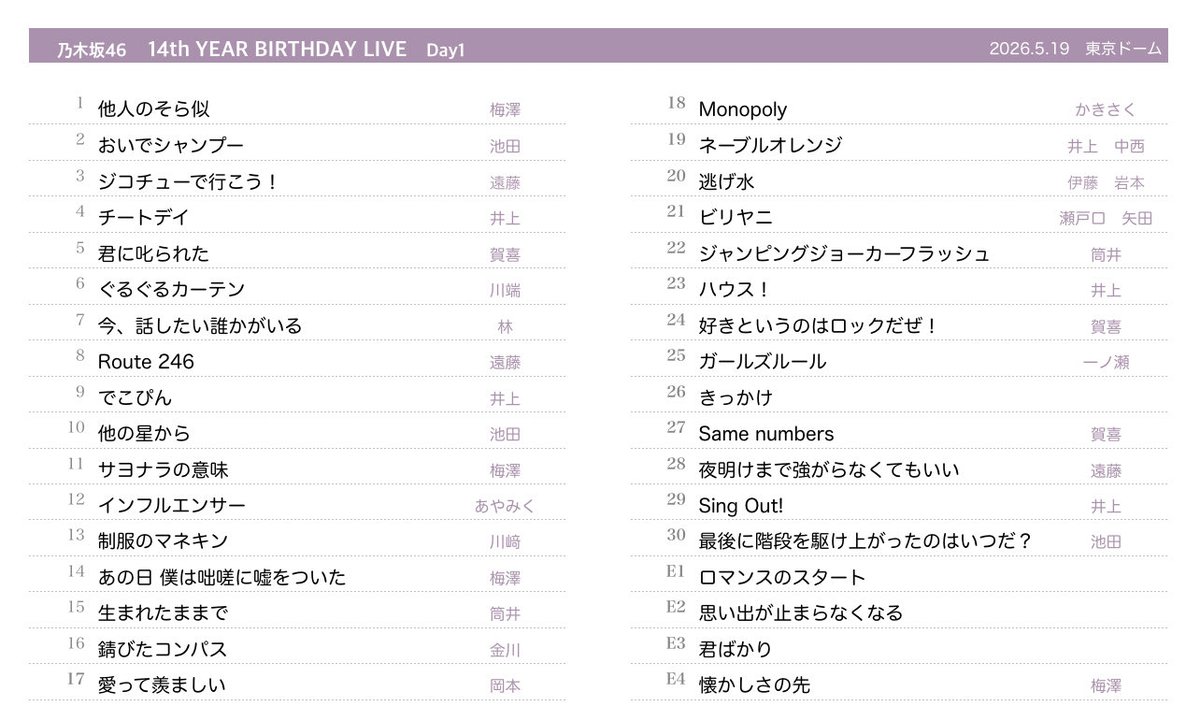Select 最後に階段を駆け上がったのはいつだ？
This screenshot has height=706, width=1200.
(865, 541)
